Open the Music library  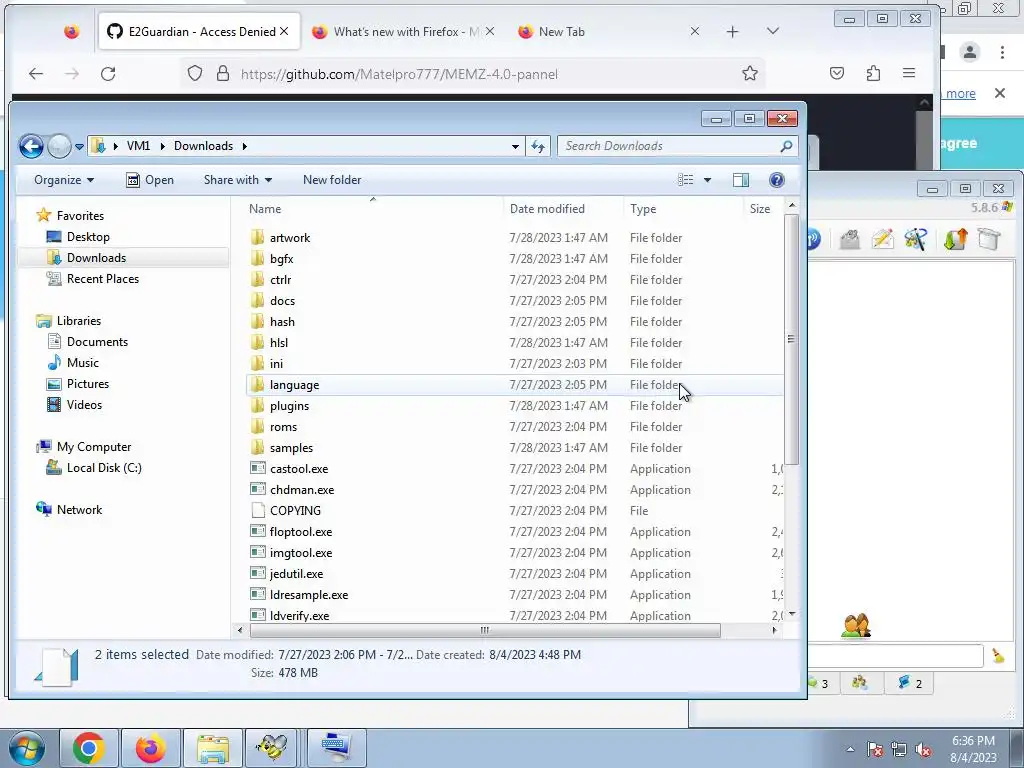pos(73,363)
